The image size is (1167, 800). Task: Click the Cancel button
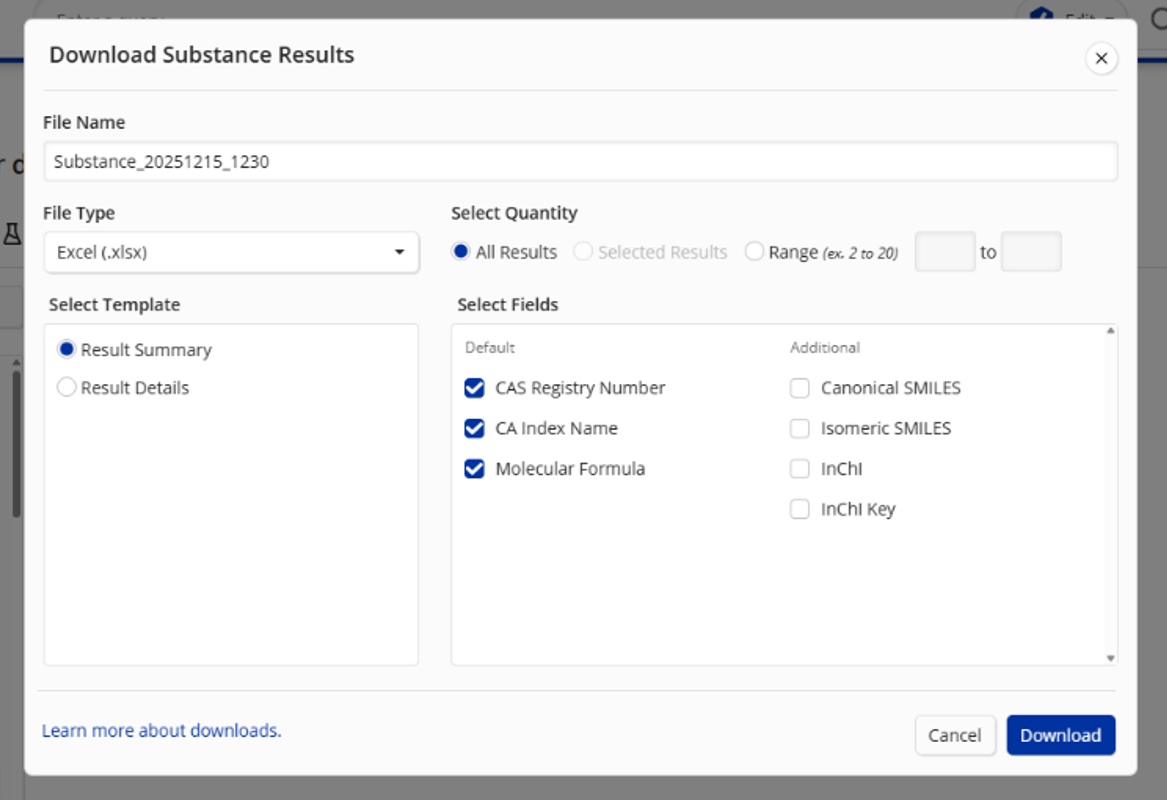955,735
